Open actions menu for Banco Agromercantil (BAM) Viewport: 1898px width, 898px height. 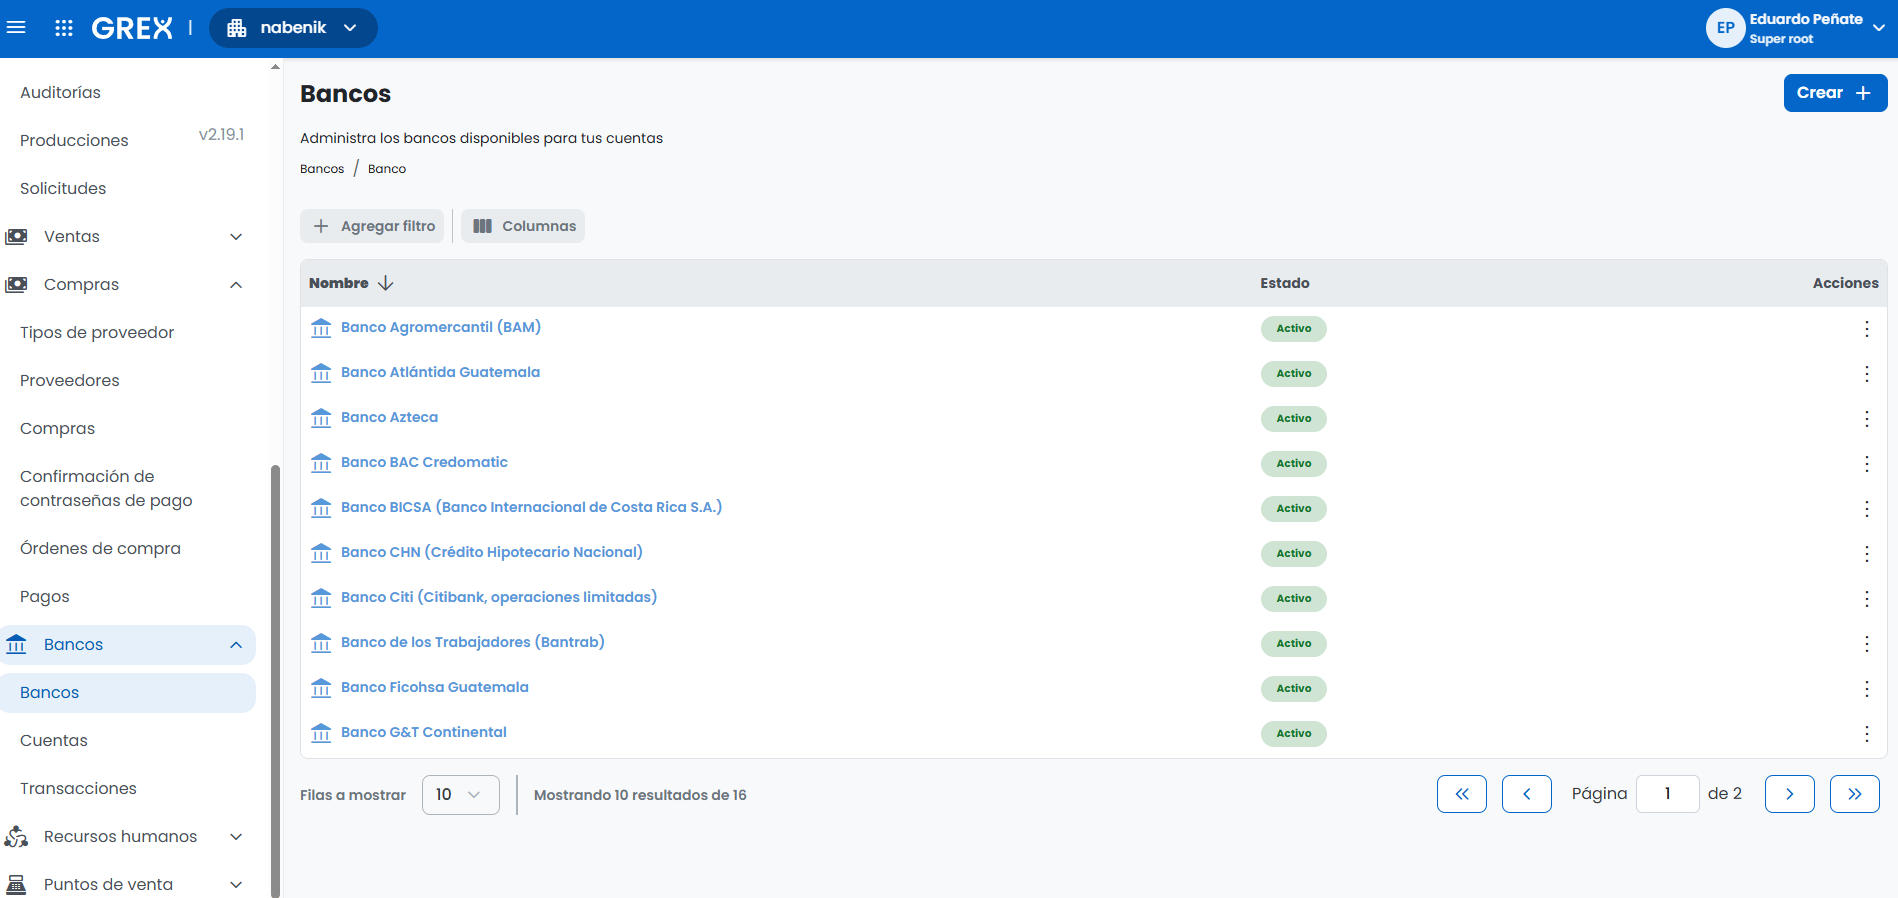[x=1866, y=329]
